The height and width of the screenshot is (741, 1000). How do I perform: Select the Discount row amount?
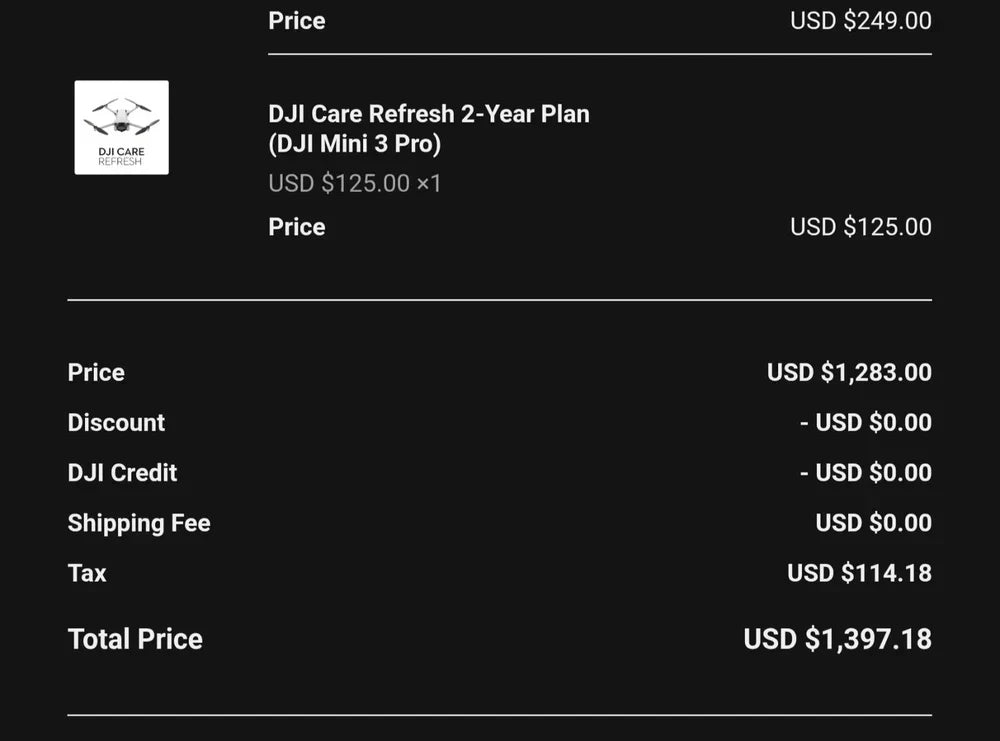865,423
